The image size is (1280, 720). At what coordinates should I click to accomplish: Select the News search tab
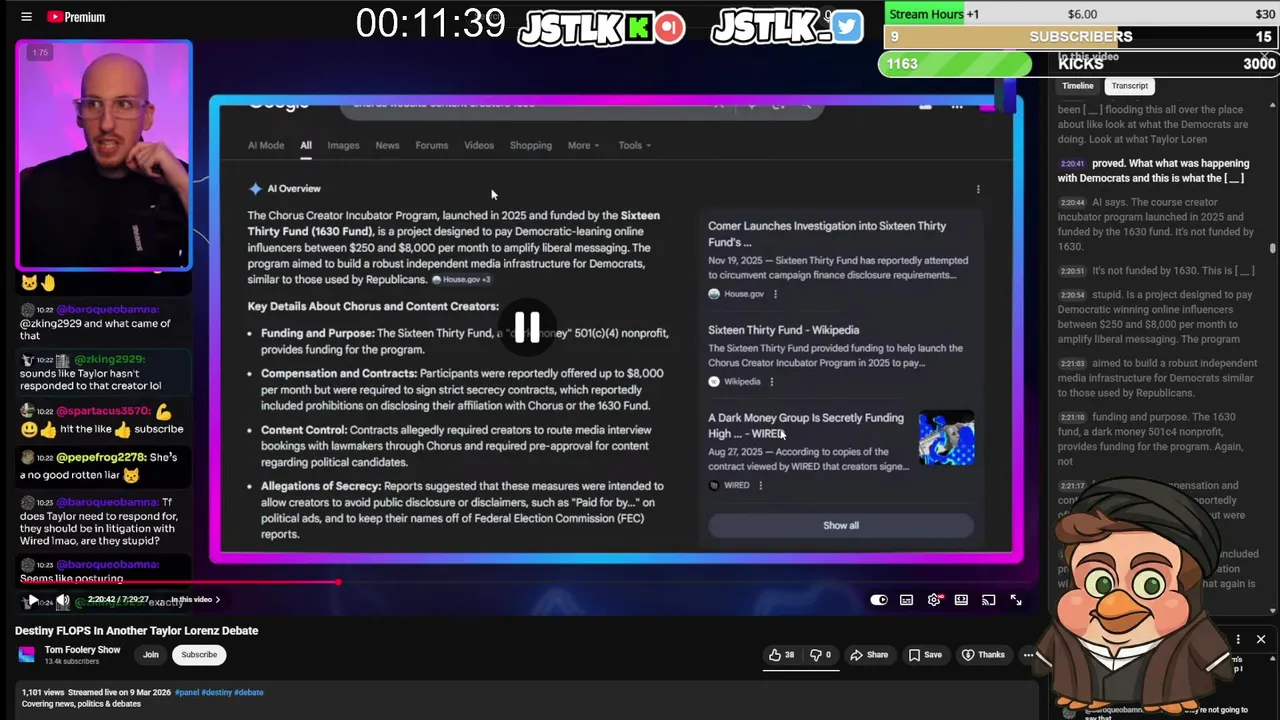(387, 145)
